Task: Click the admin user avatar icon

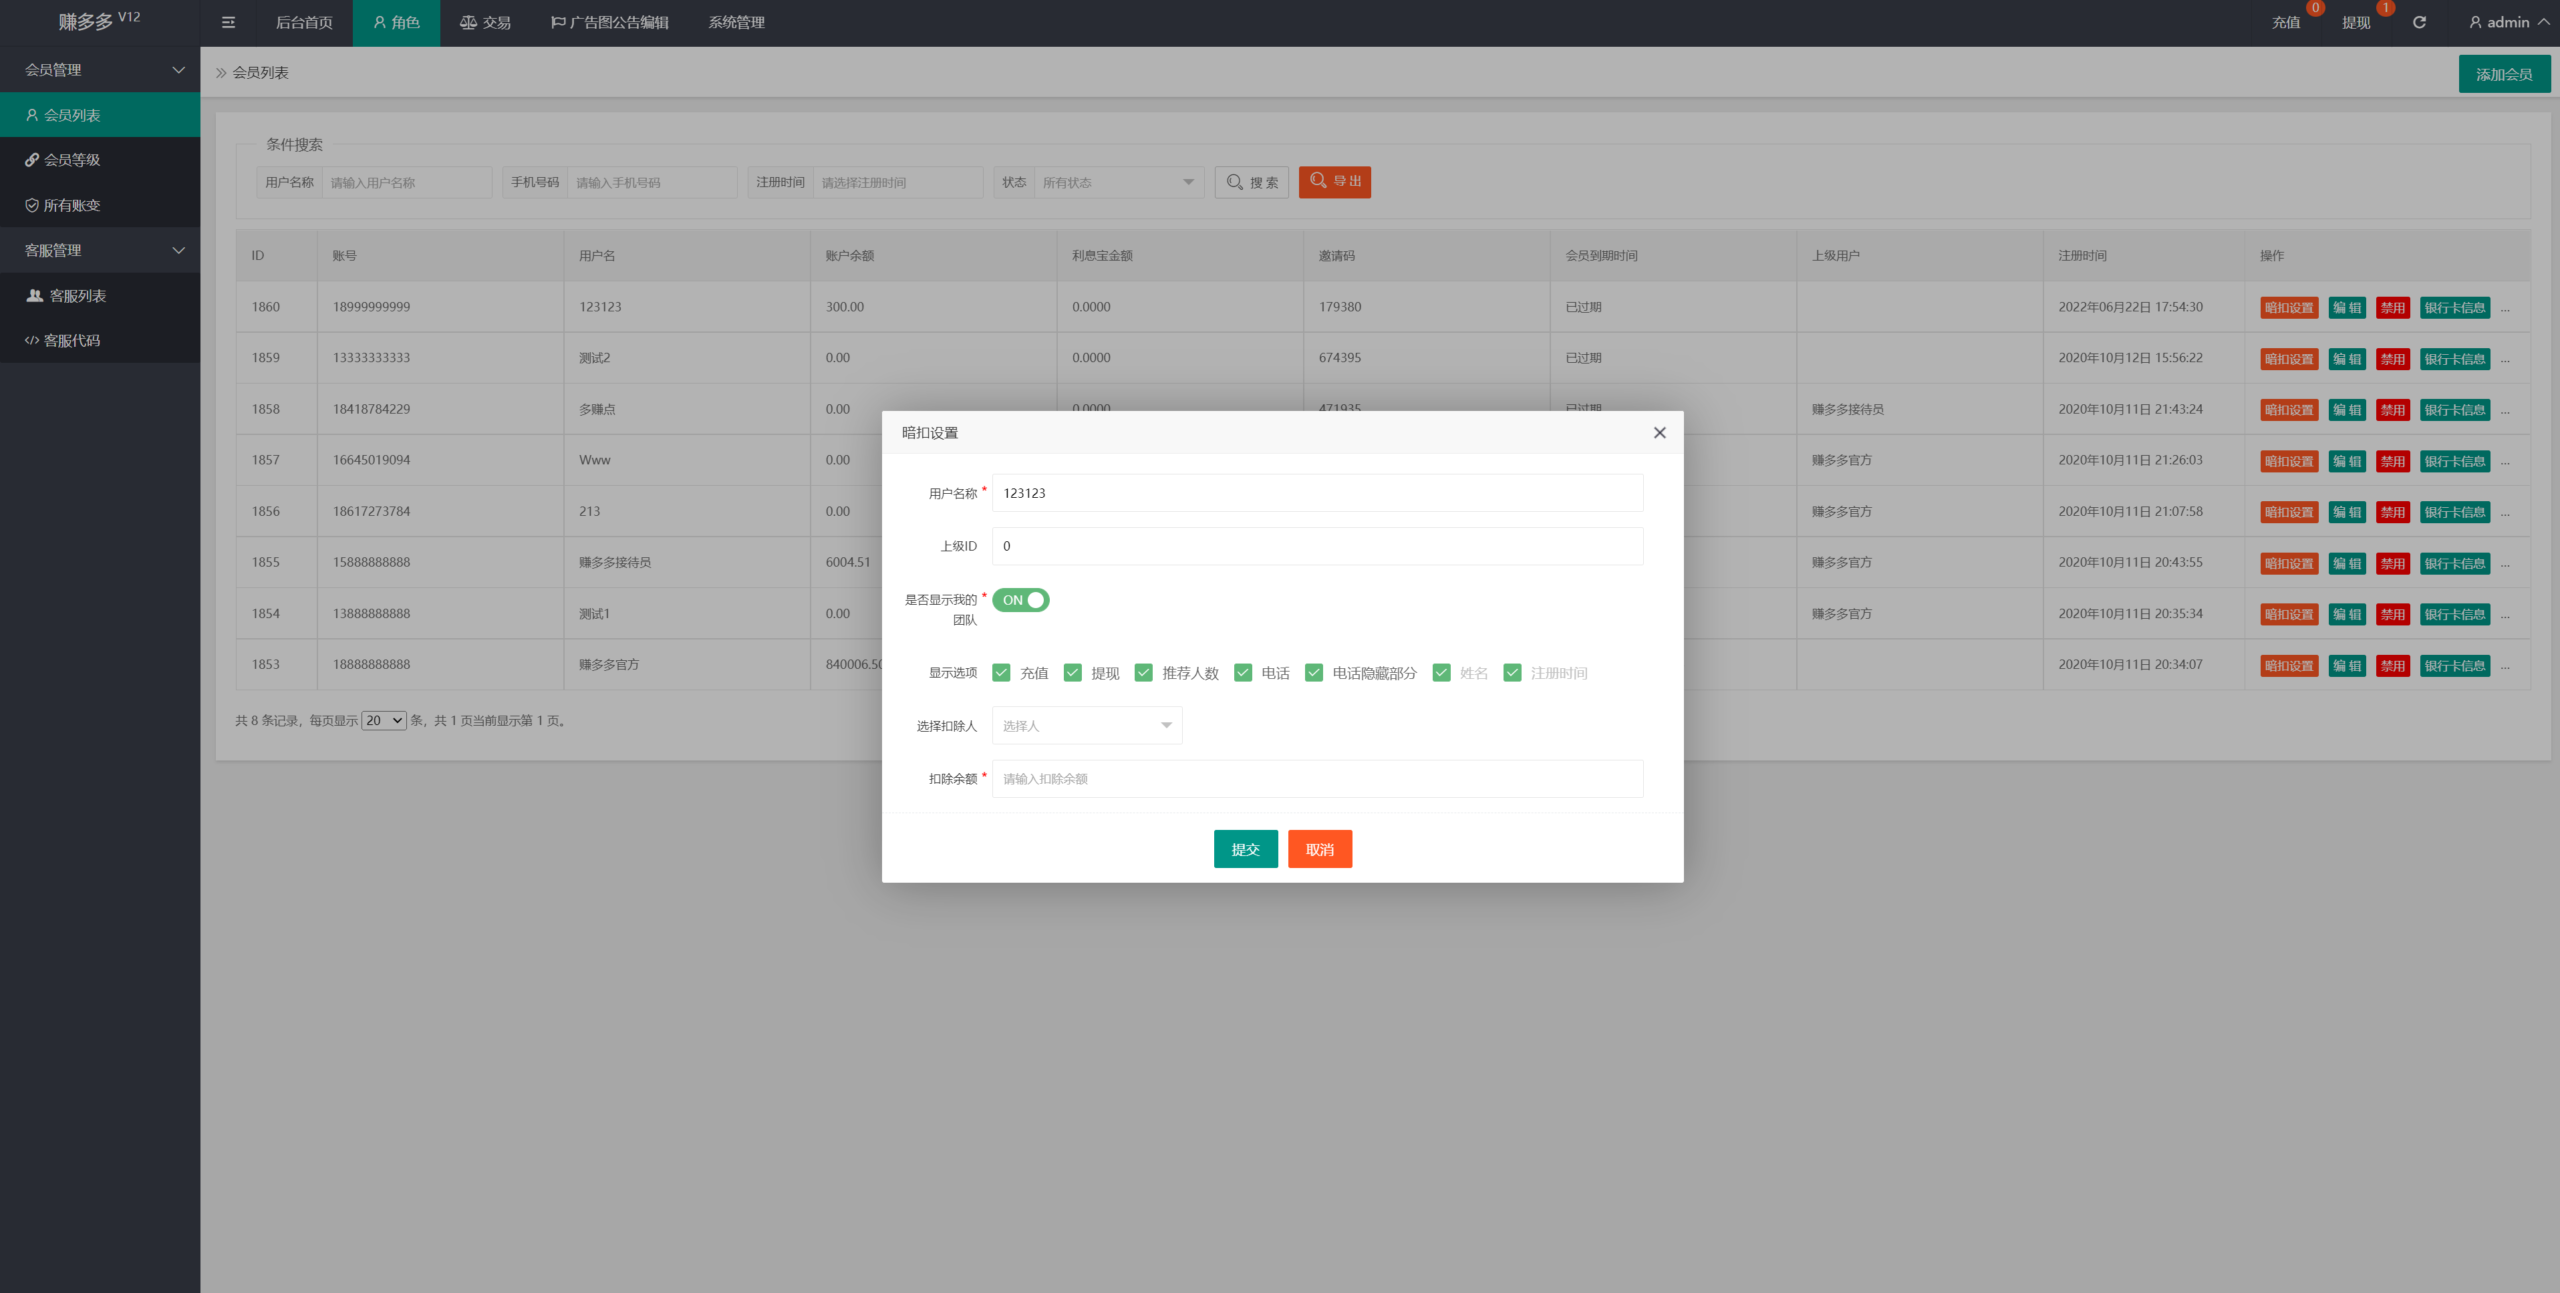Action: click(2476, 22)
